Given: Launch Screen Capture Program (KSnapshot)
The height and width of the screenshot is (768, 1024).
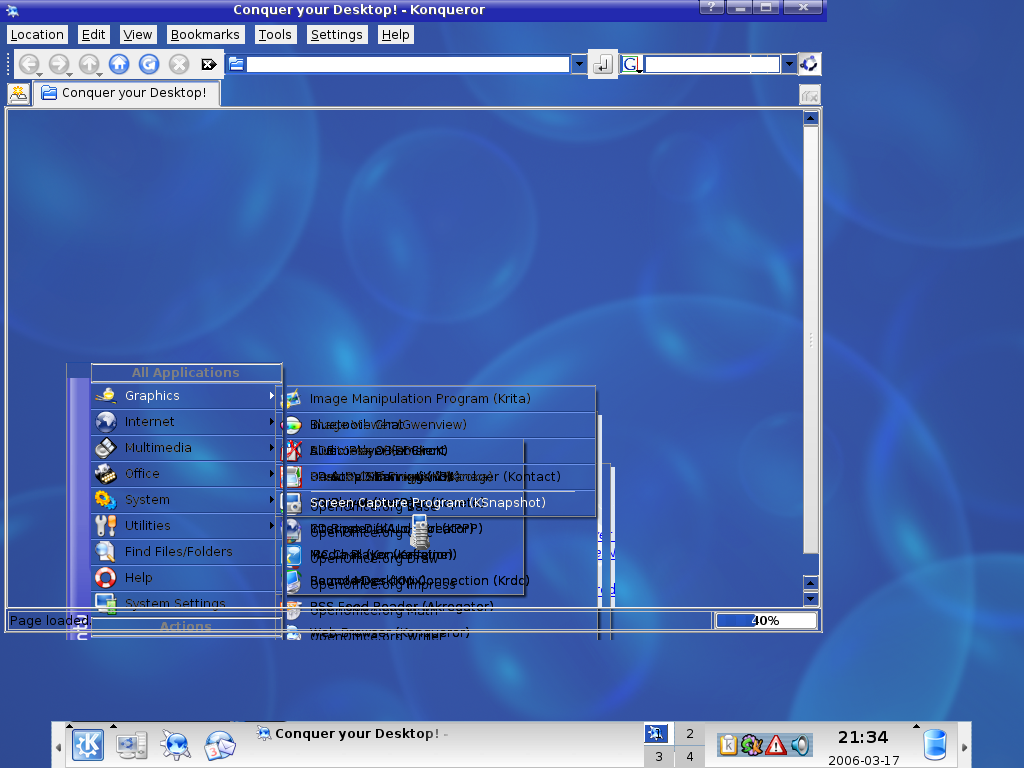Looking at the screenshot, I should pyautogui.click(x=440, y=503).
